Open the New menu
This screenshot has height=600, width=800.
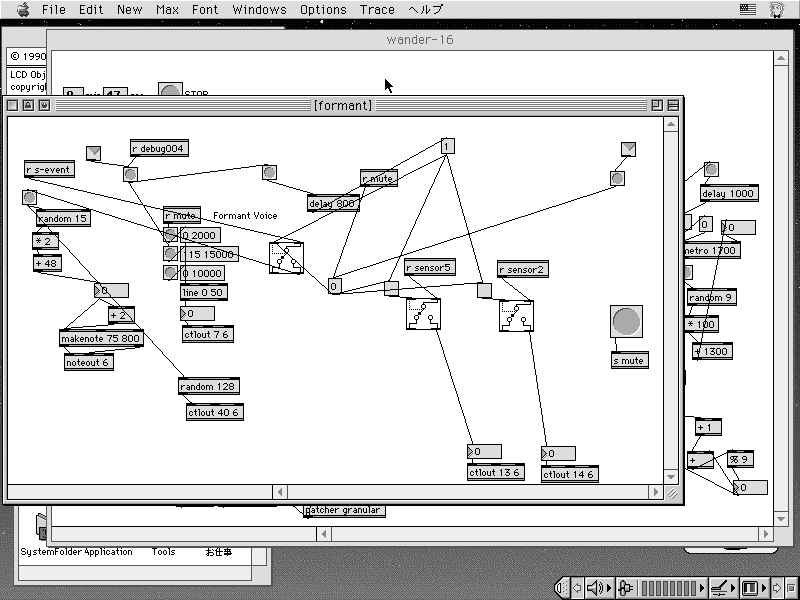coord(130,10)
